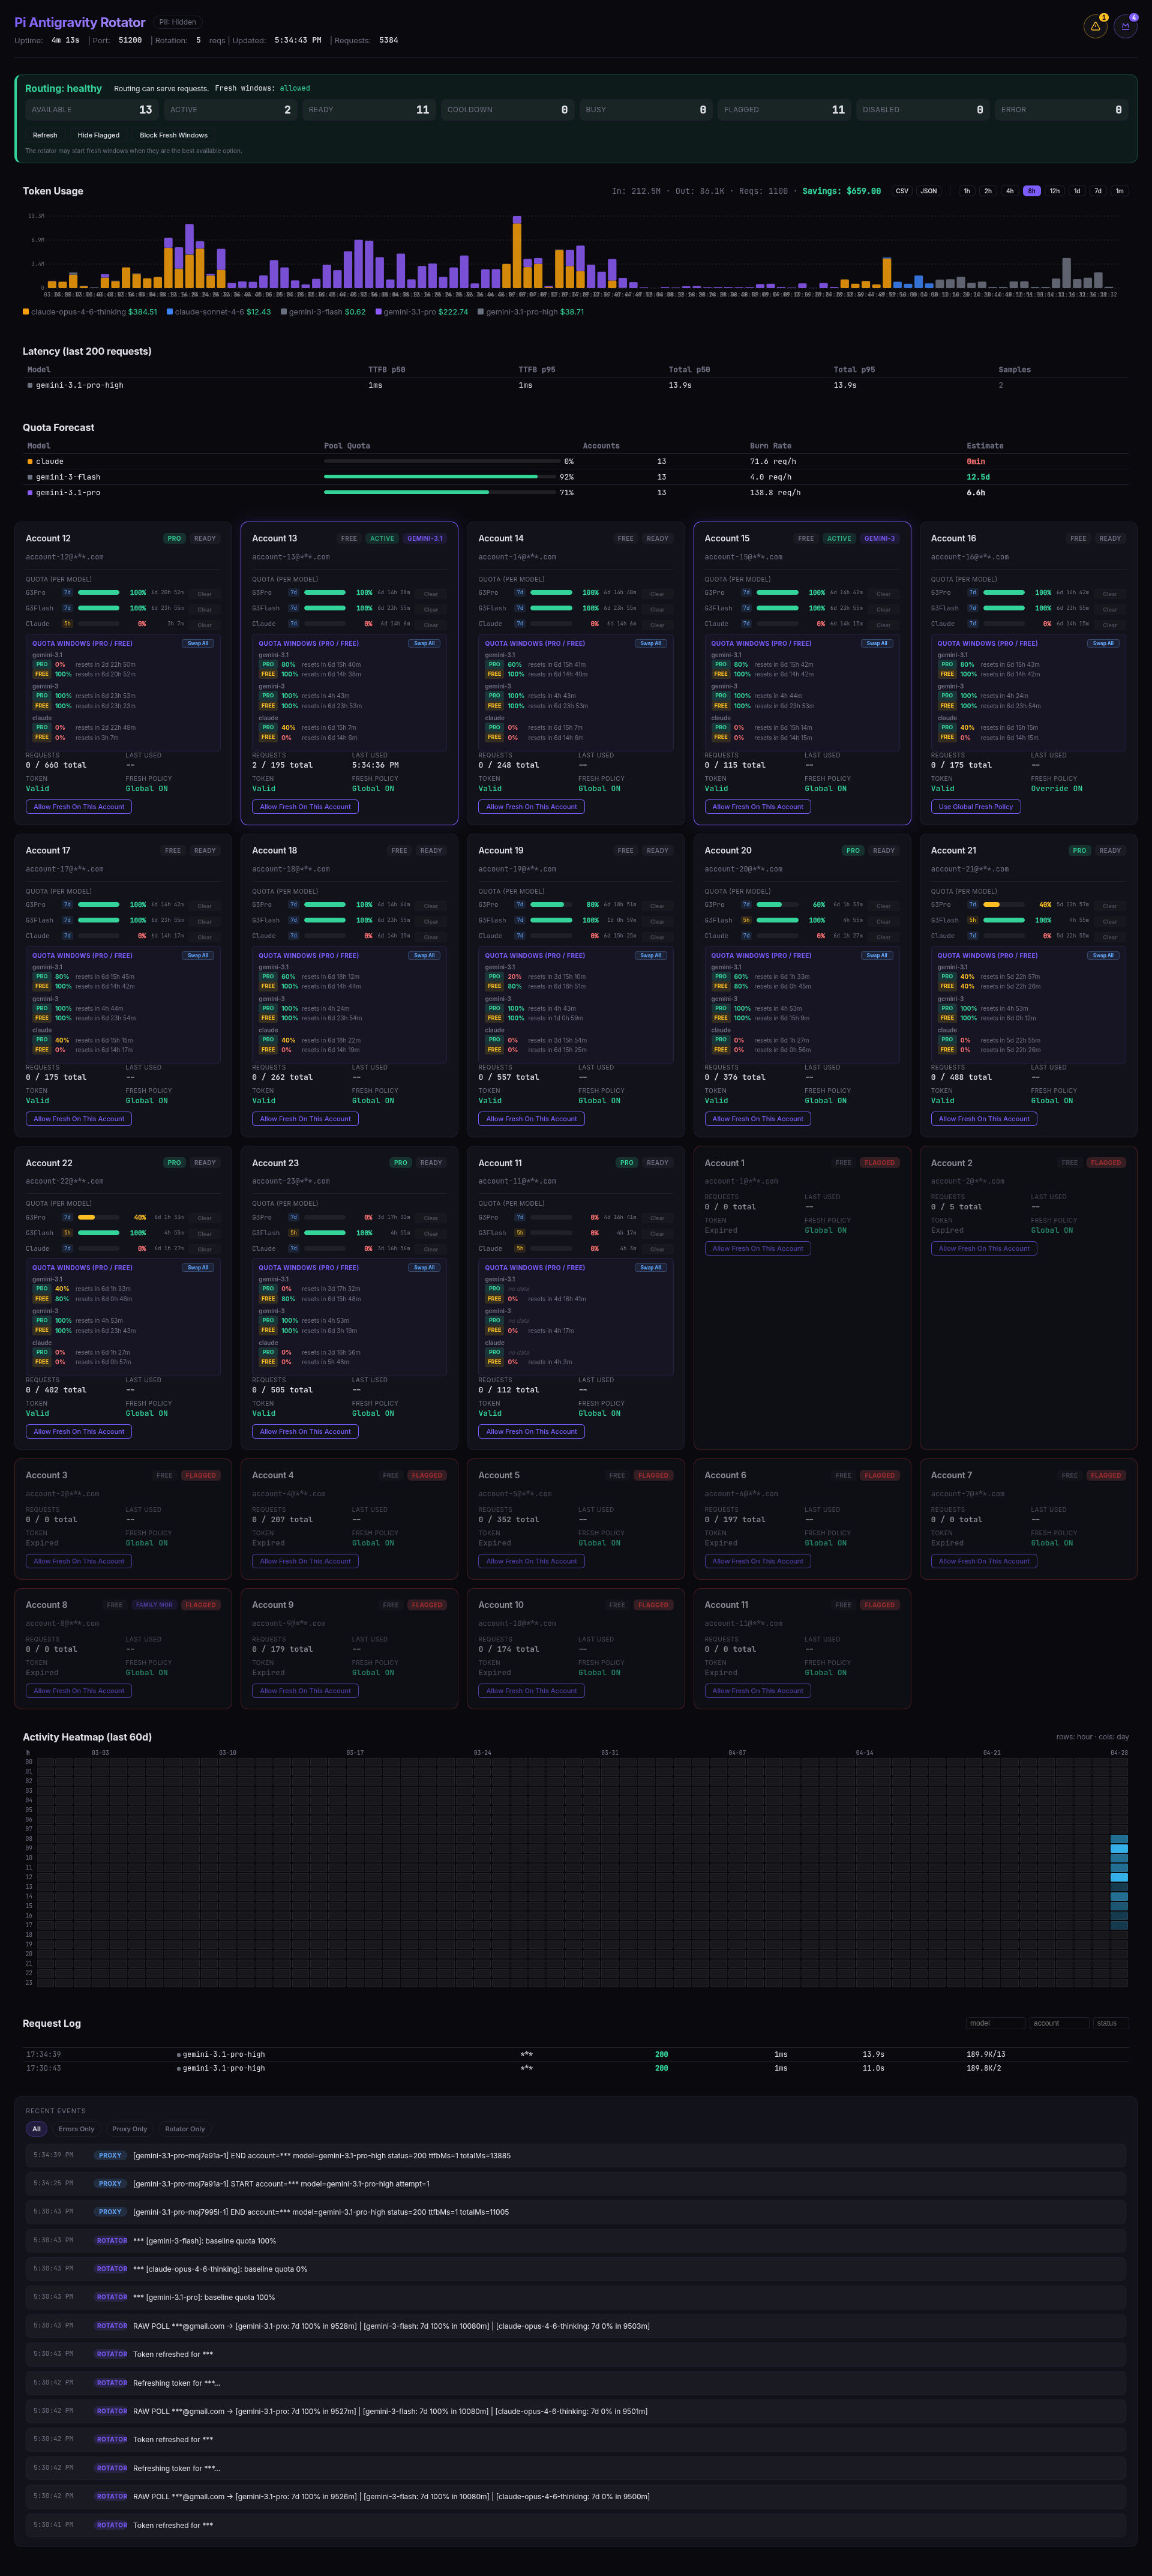Open the warning alerts icon
The image size is (1152, 2576).
pos(1095,27)
